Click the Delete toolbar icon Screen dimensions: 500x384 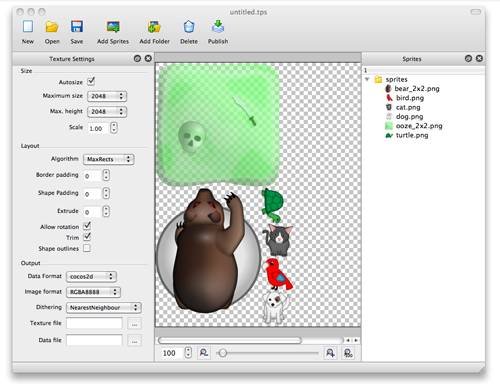(x=189, y=27)
